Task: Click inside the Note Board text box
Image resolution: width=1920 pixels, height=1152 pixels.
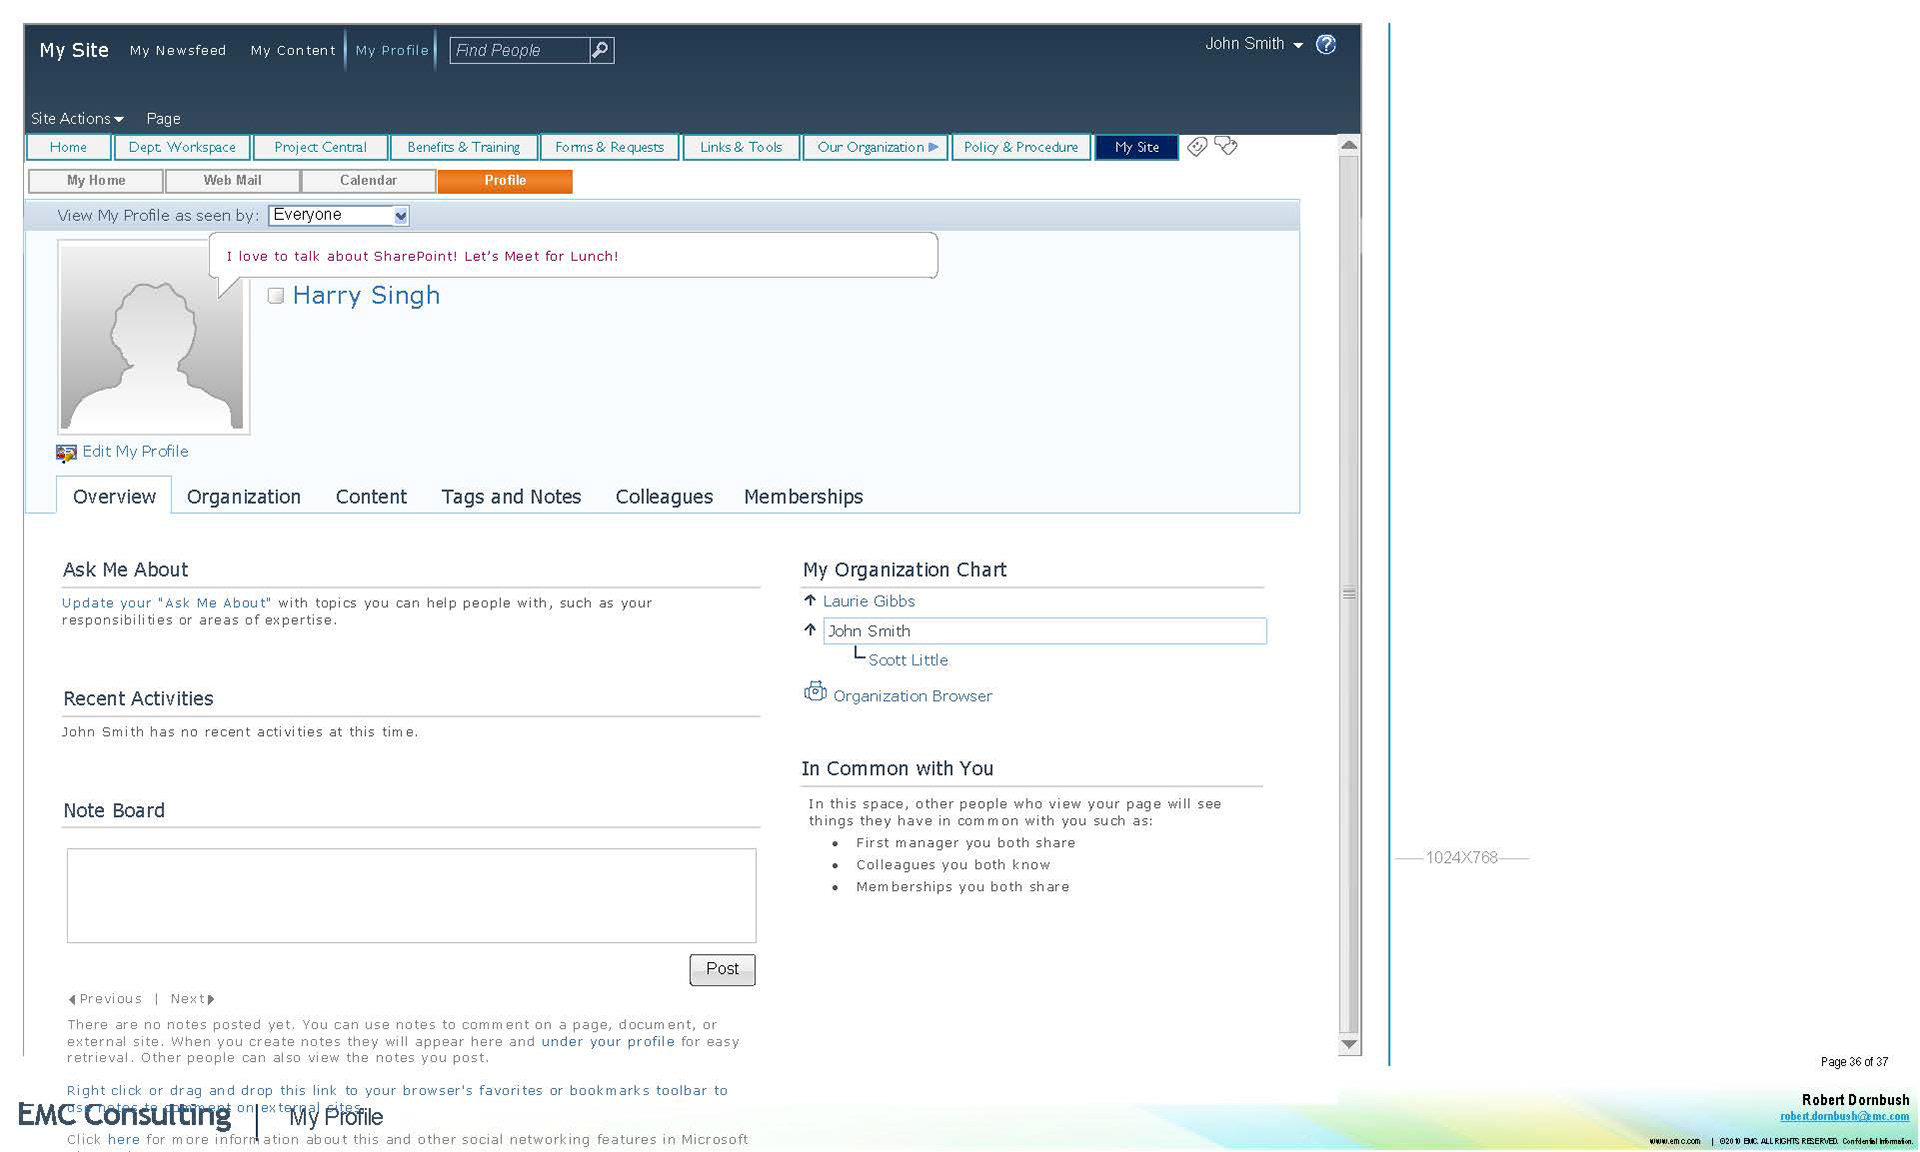Action: (411, 895)
